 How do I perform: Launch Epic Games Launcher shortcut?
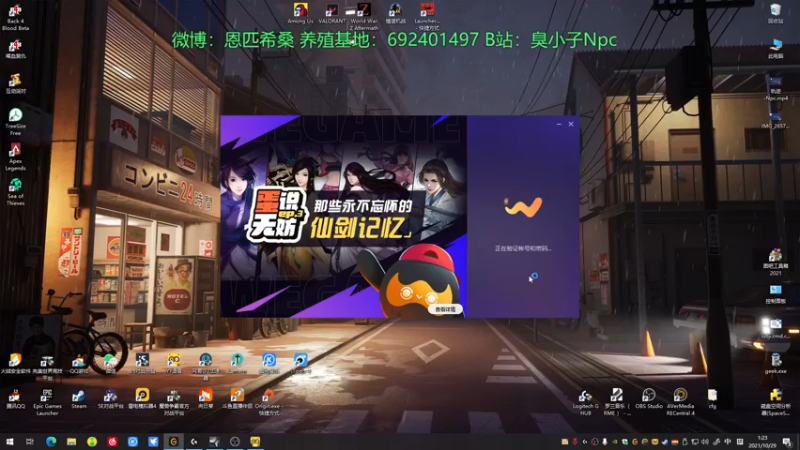point(47,402)
